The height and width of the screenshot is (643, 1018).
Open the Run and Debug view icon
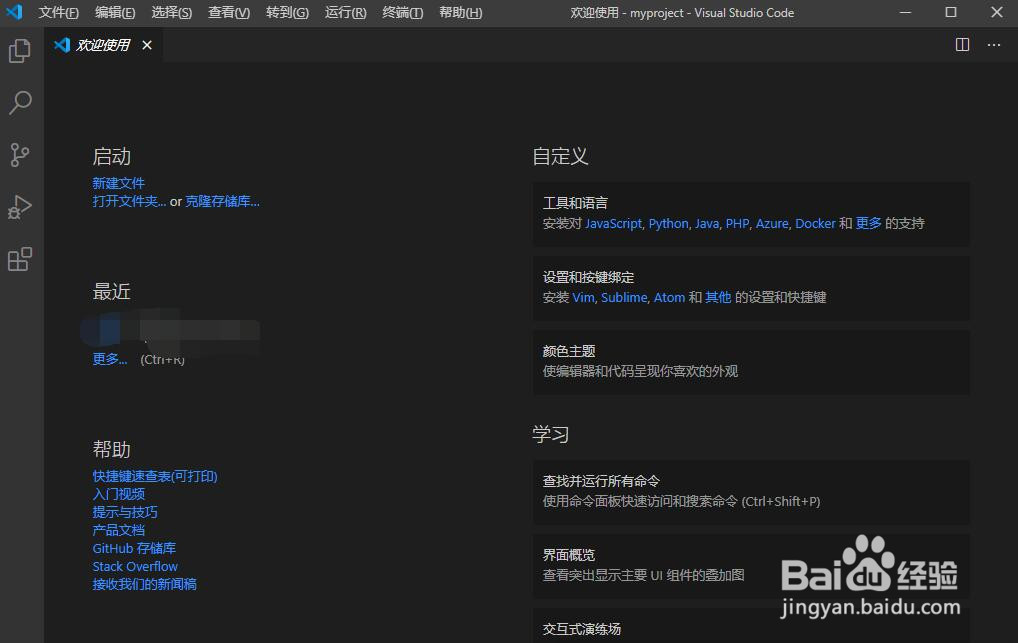[20, 207]
